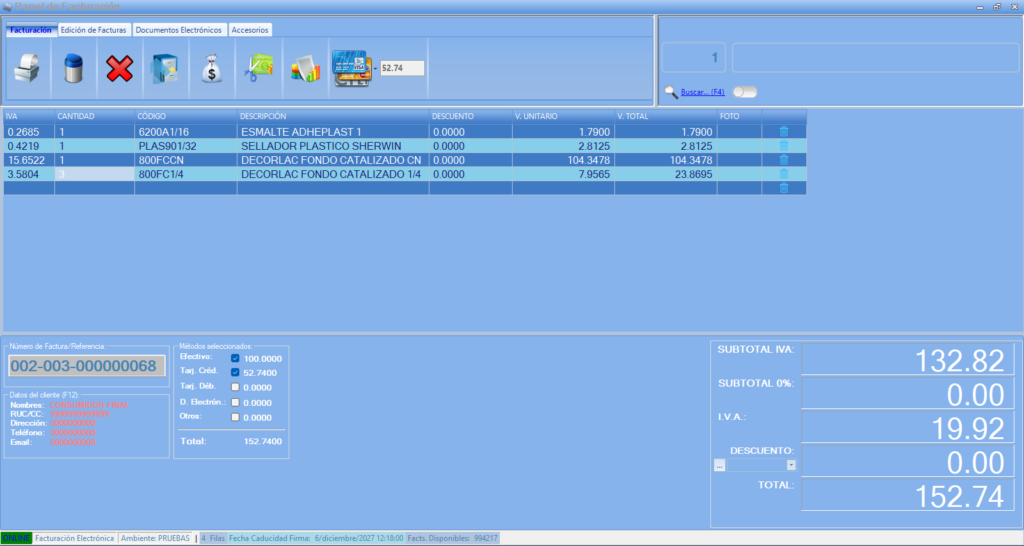This screenshot has width=1024, height=546.
Task: Check the Otros payment checkbox
Action: click(235, 417)
